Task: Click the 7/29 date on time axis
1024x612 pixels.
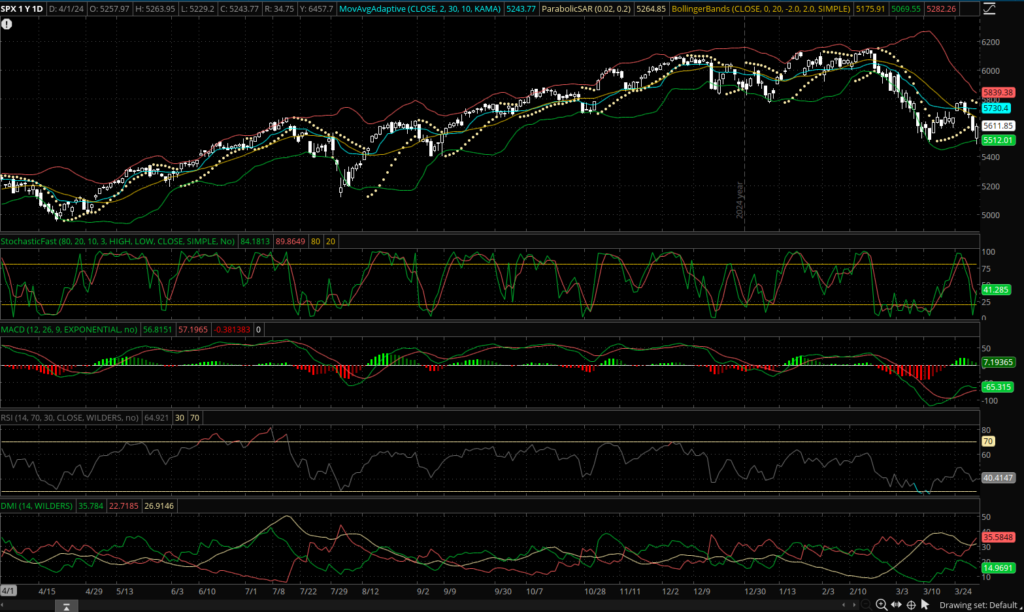Action: pyautogui.click(x=339, y=591)
